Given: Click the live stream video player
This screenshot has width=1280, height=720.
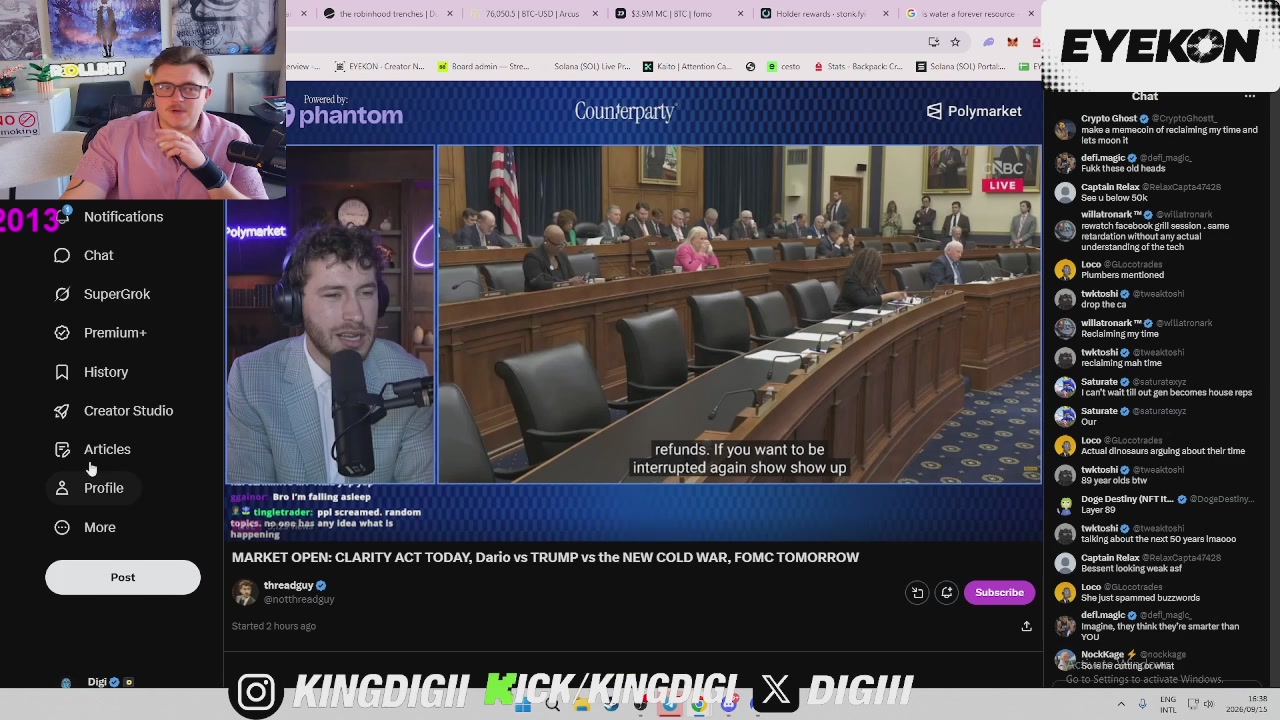Looking at the screenshot, I should pos(634,315).
